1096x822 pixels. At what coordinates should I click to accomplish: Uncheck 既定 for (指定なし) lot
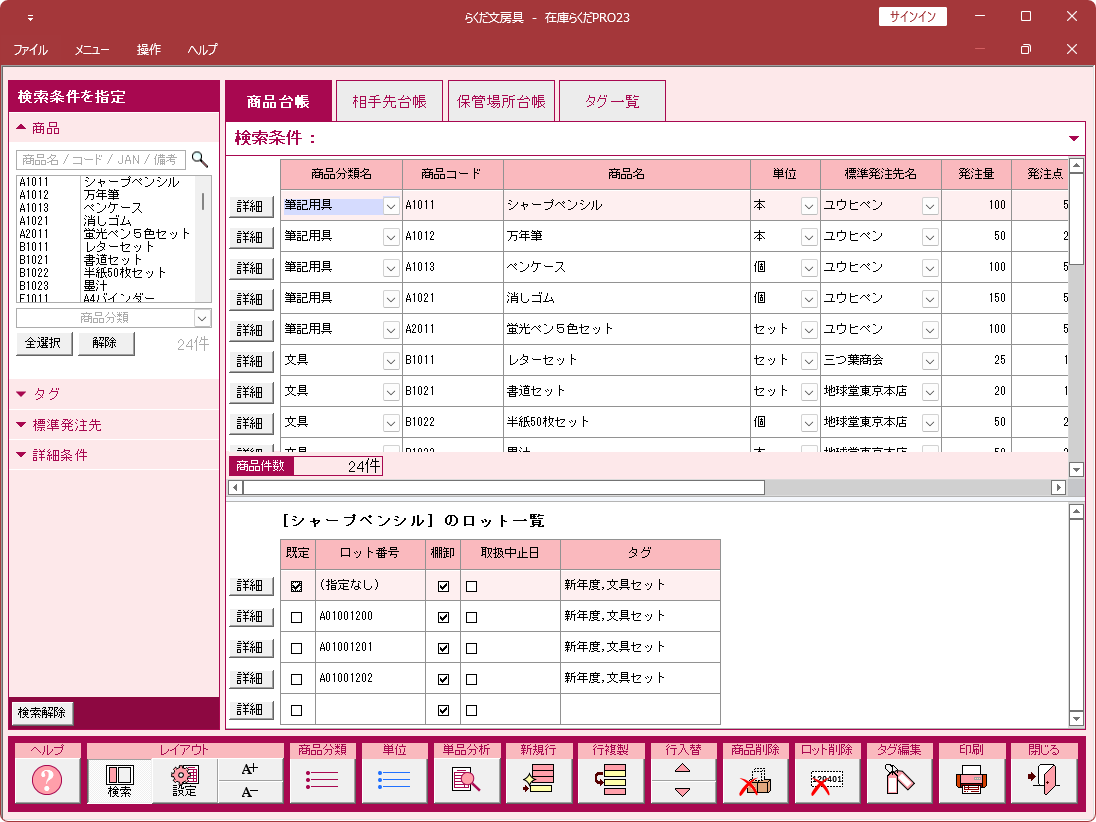296,586
